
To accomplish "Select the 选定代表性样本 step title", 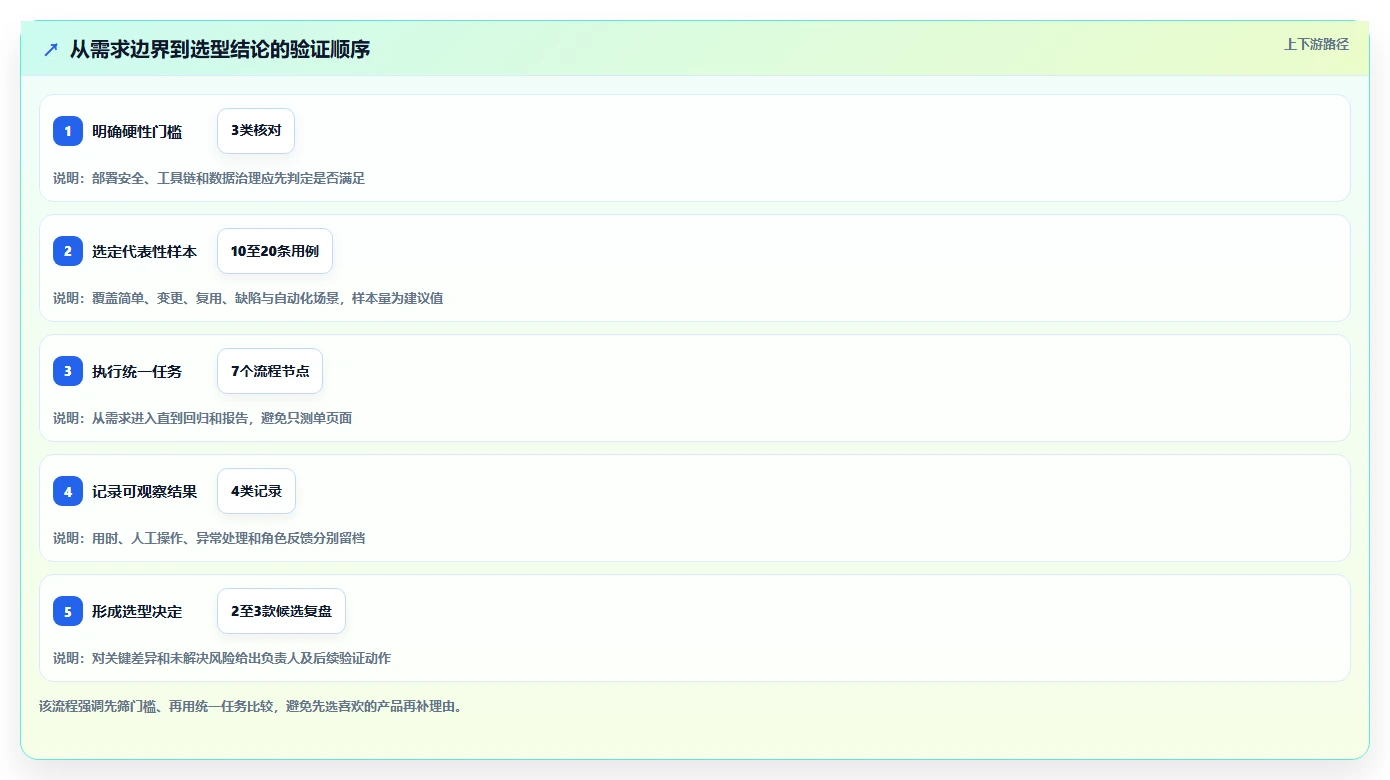I will (145, 251).
